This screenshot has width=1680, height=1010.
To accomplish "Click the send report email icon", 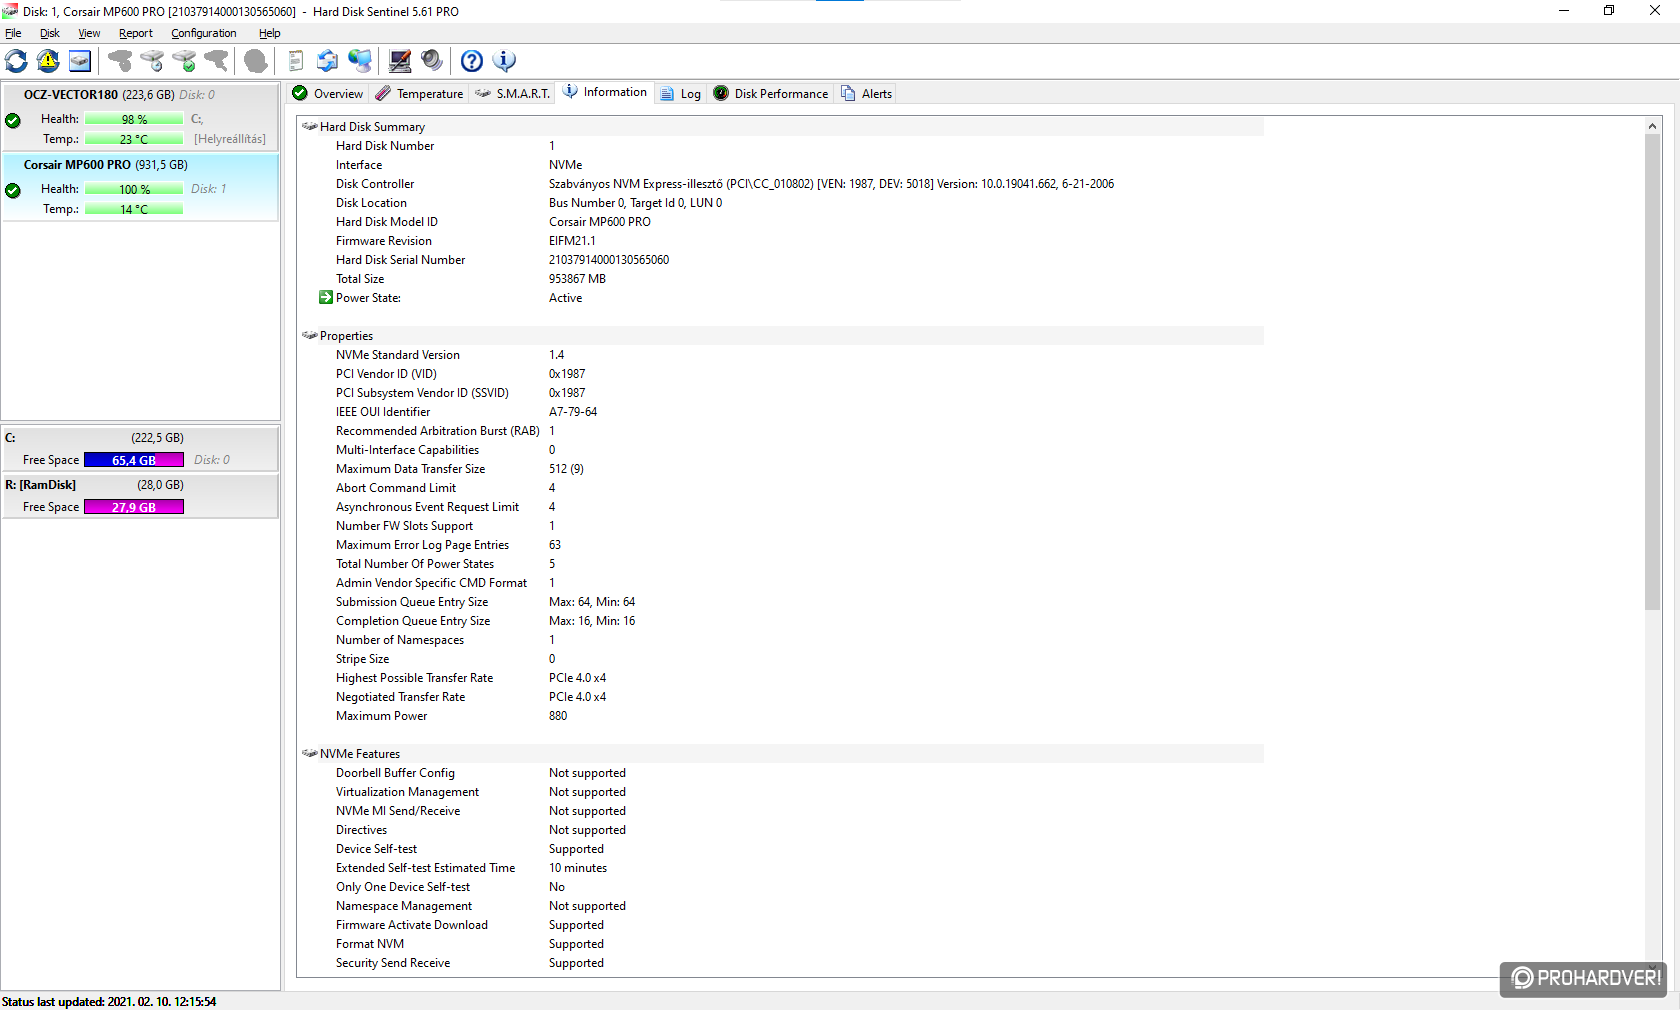I will [x=327, y=61].
